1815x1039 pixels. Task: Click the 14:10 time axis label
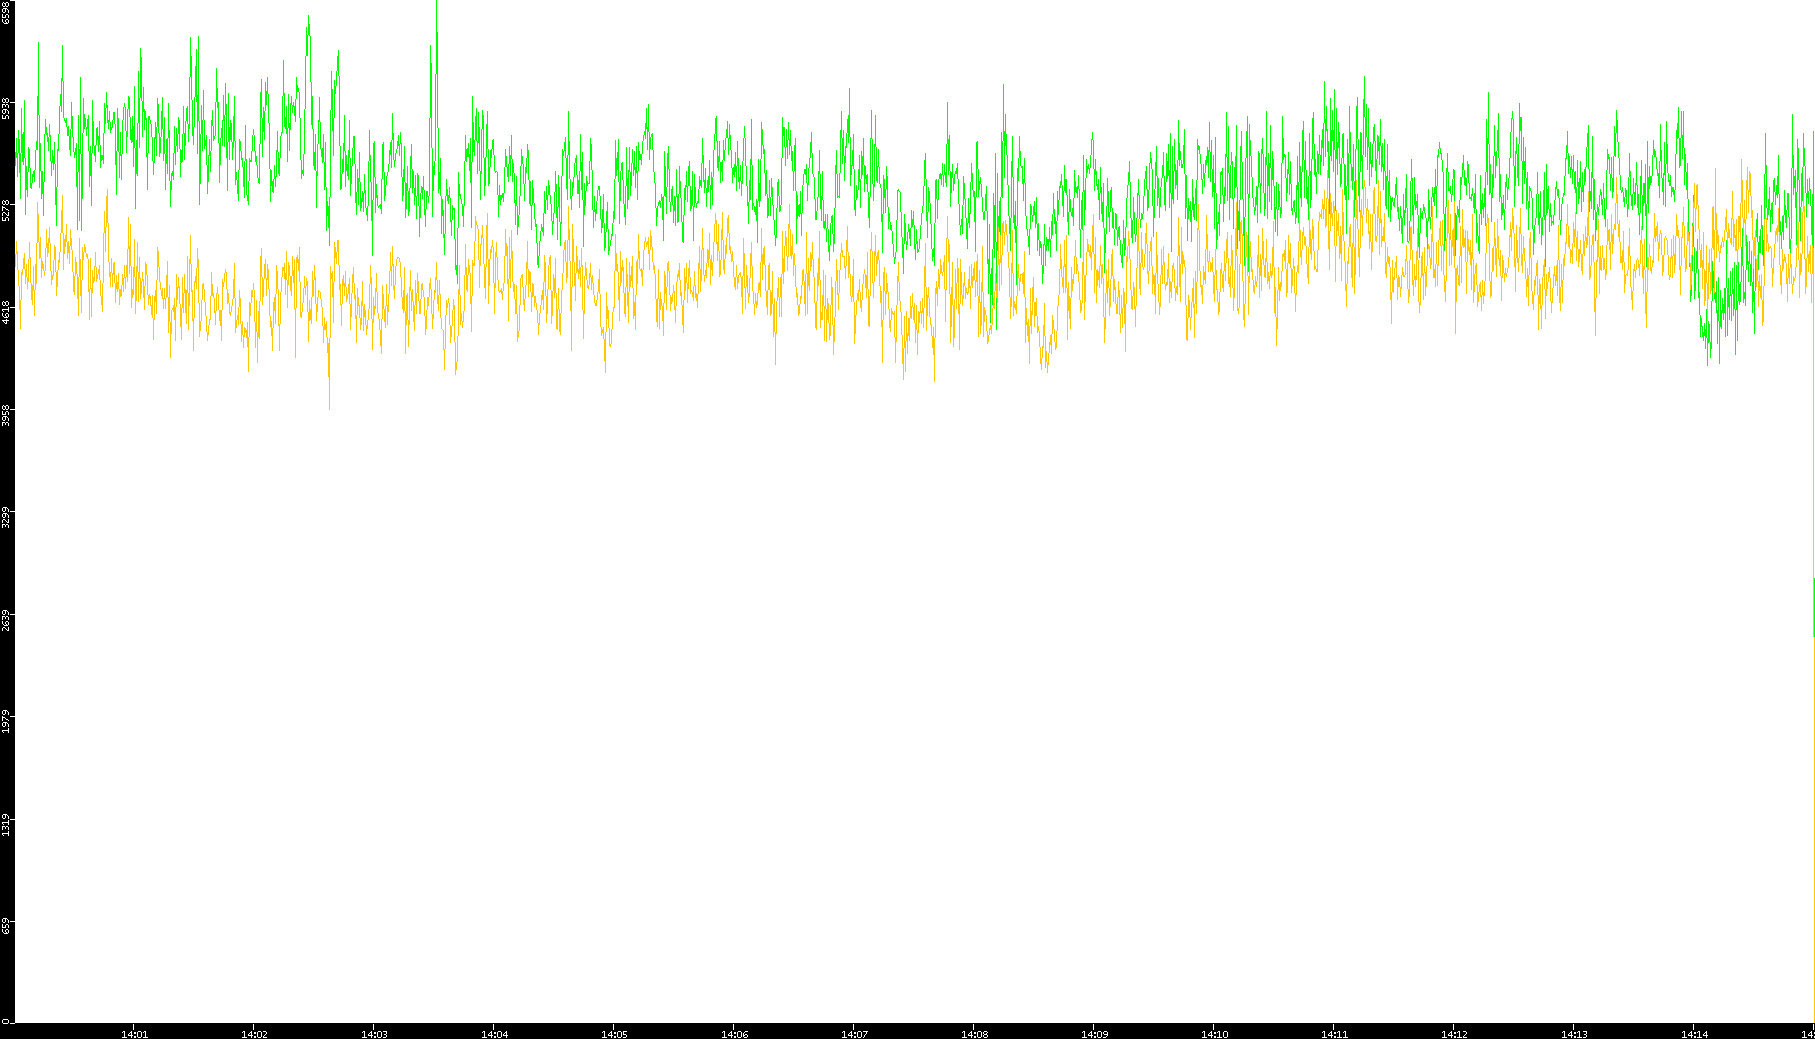[1214, 1034]
